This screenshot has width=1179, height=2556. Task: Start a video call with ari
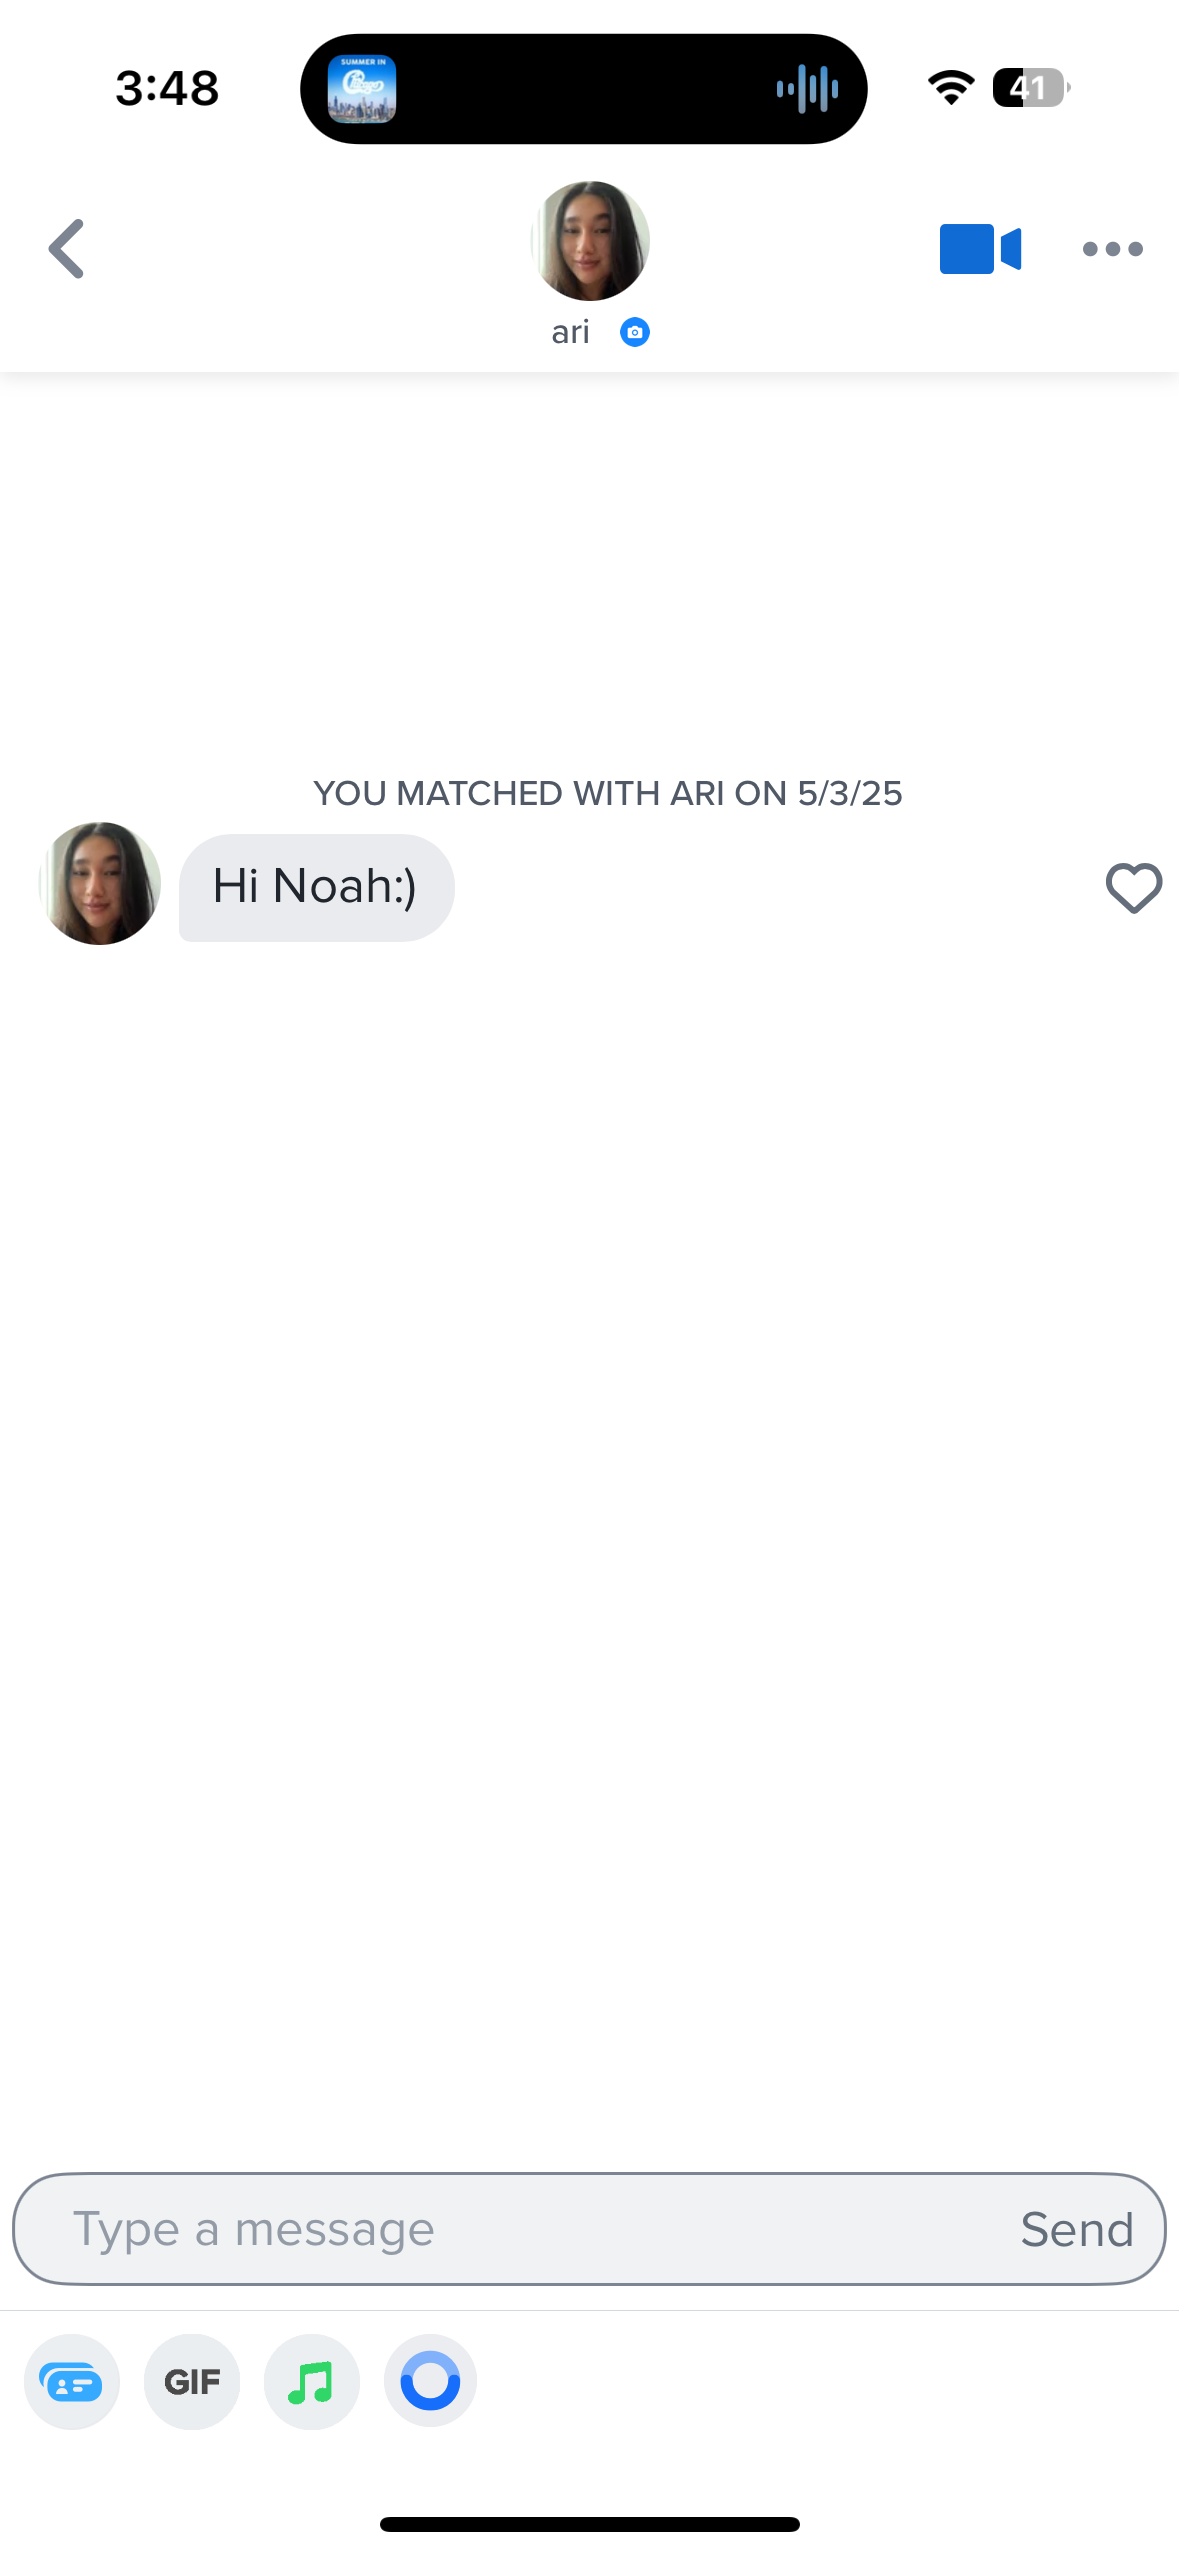tap(979, 248)
